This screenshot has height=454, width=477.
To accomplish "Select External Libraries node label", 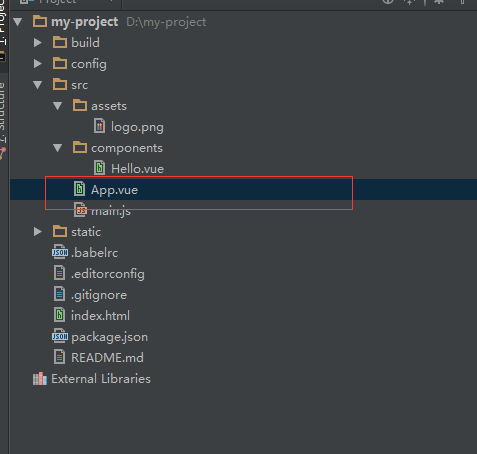I will (101, 379).
